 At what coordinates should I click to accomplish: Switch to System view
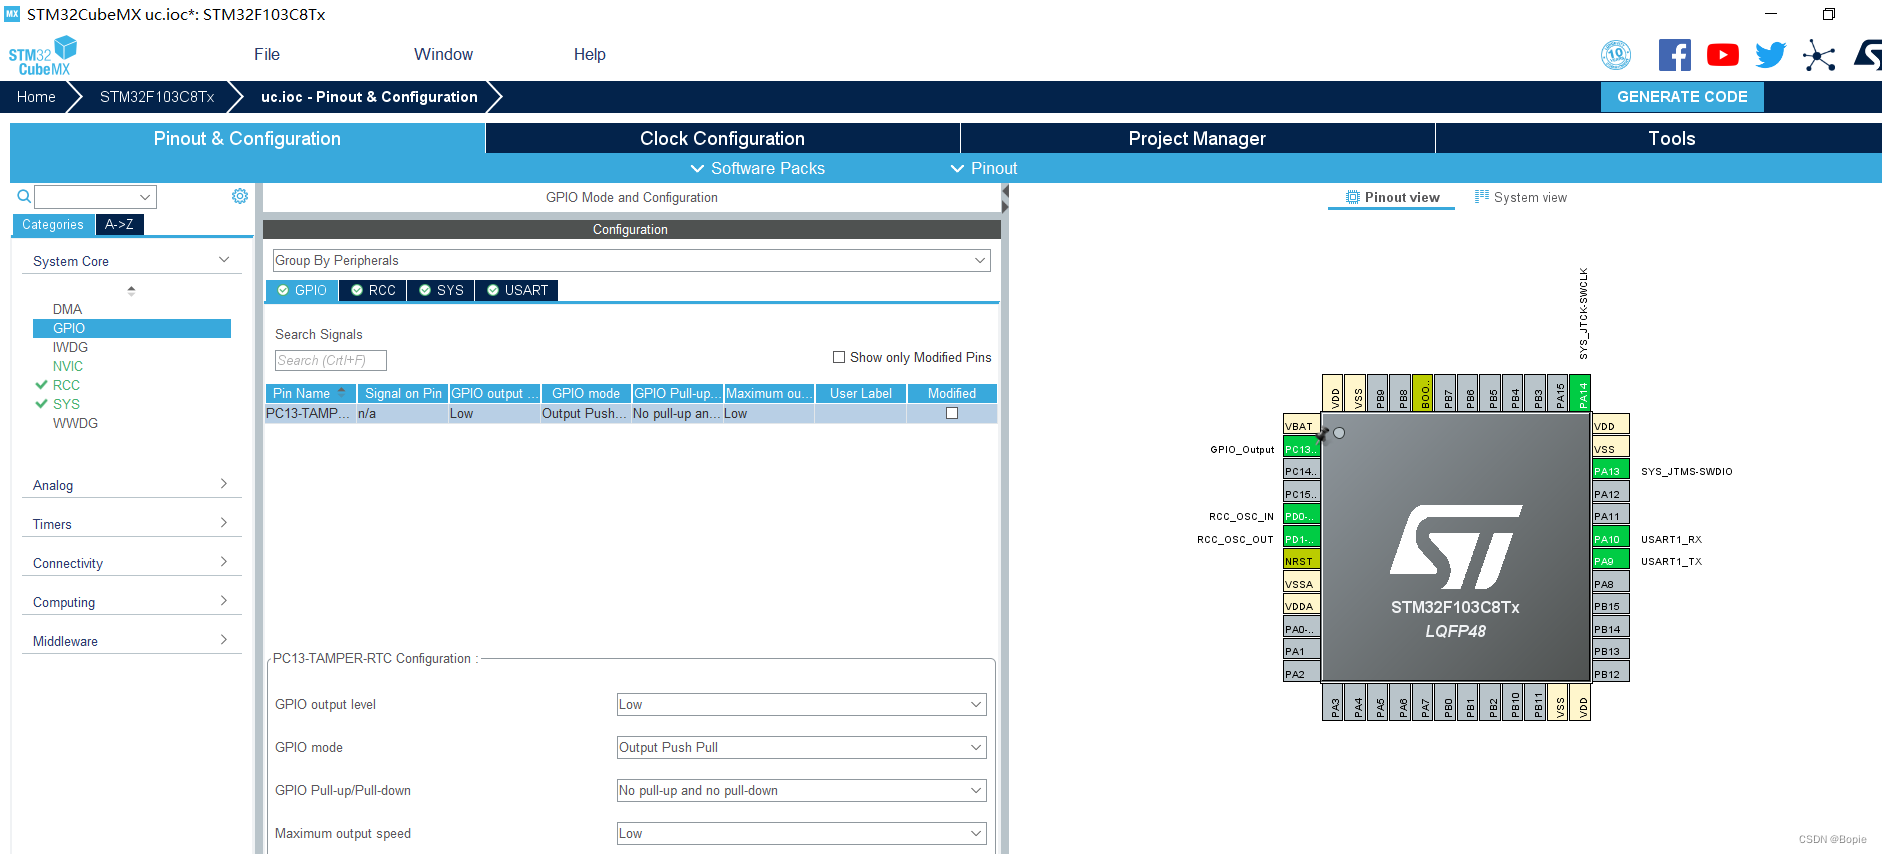tap(1521, 197)
